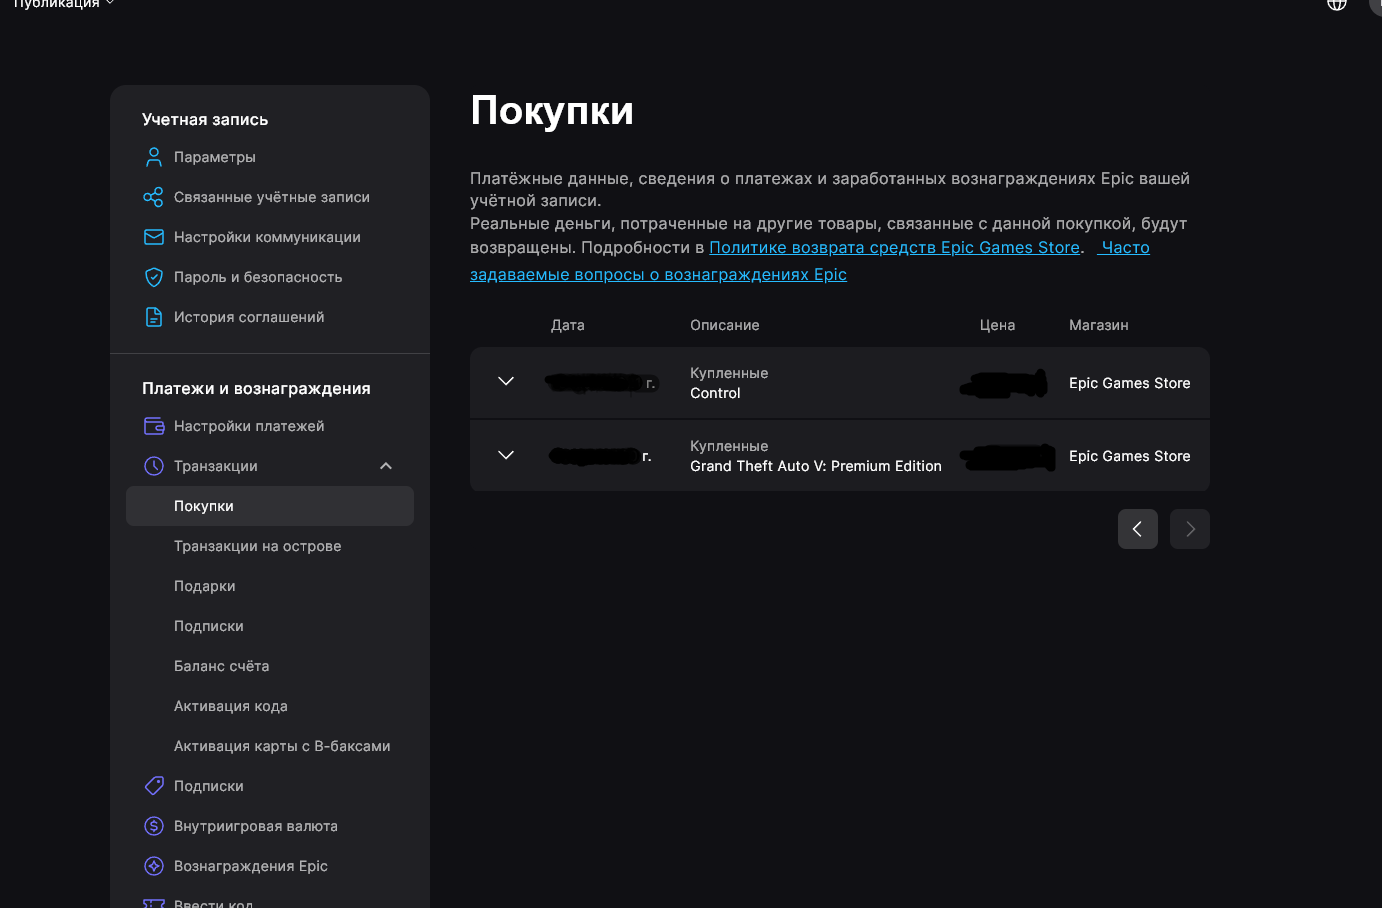Click the tag icon beside Подписки
This screenshot has height=908, width=1382.
pyautogui.click(x=153, y=786)
